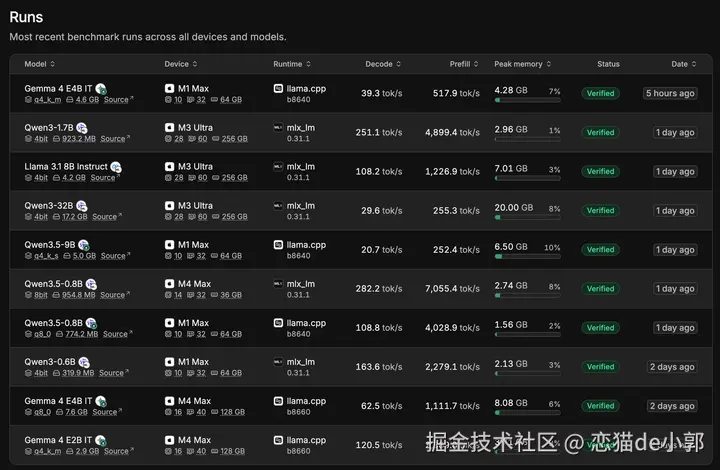Open the Source link for Gemma 4 E2B IT
The width and height of the screenshot is (720, 470).
pyautogui.click(x=118, y=451)
